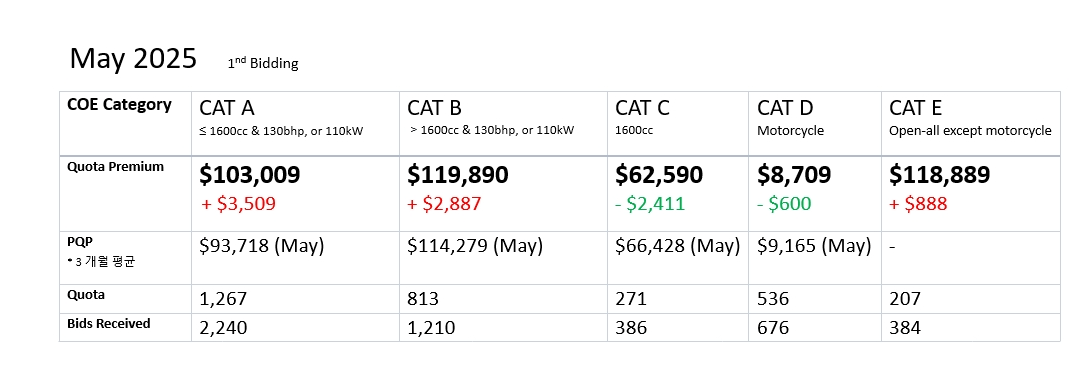Viewport: 1084px width, 372px height.
Task: Click the $8,709 motorcycle premium
Action: 794,175
